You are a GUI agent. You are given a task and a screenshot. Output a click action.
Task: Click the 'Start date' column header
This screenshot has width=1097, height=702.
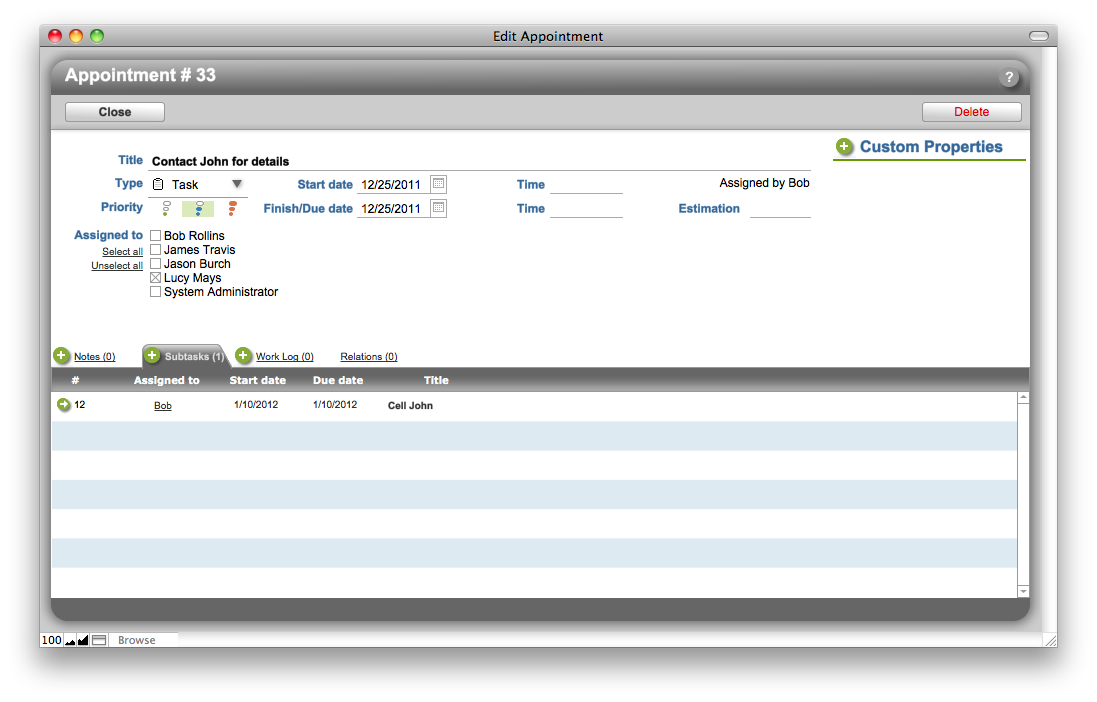[257, 380]
